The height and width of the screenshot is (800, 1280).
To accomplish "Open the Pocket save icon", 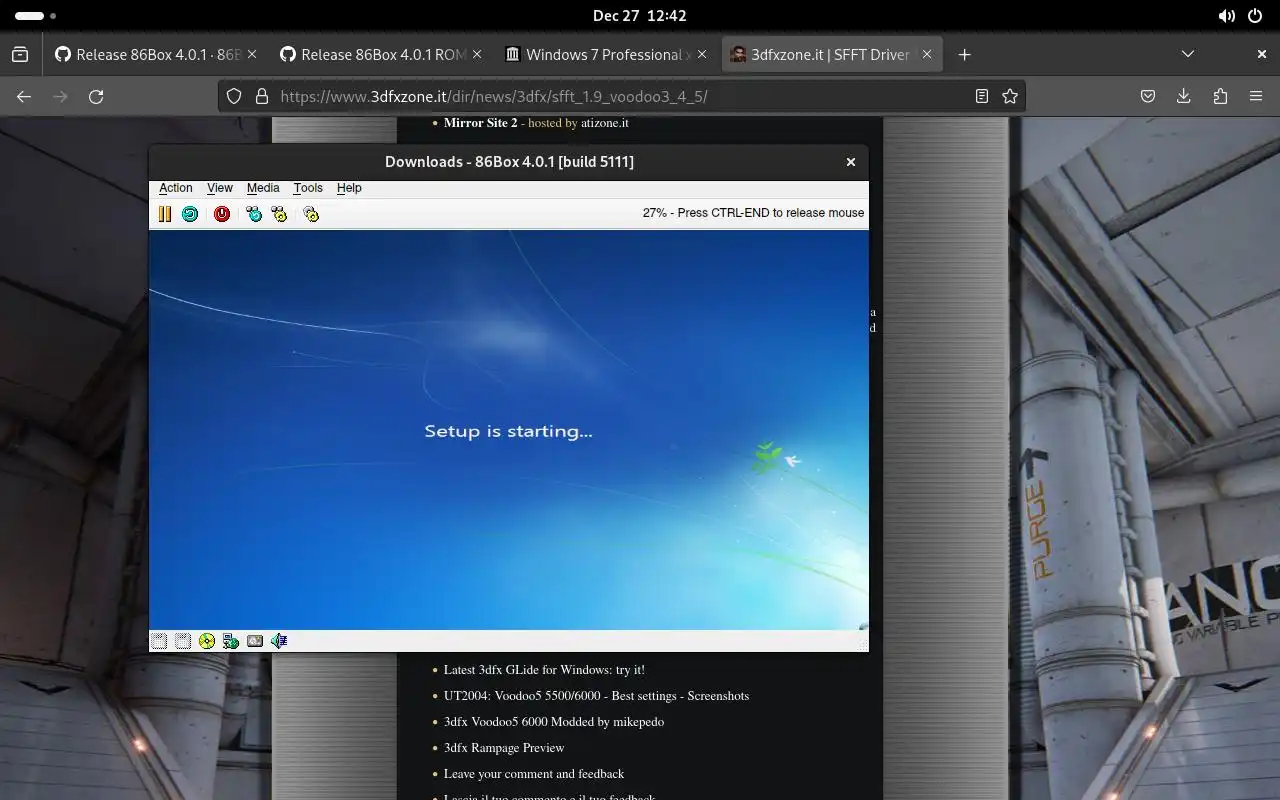I will click(x=1148, y=96).
